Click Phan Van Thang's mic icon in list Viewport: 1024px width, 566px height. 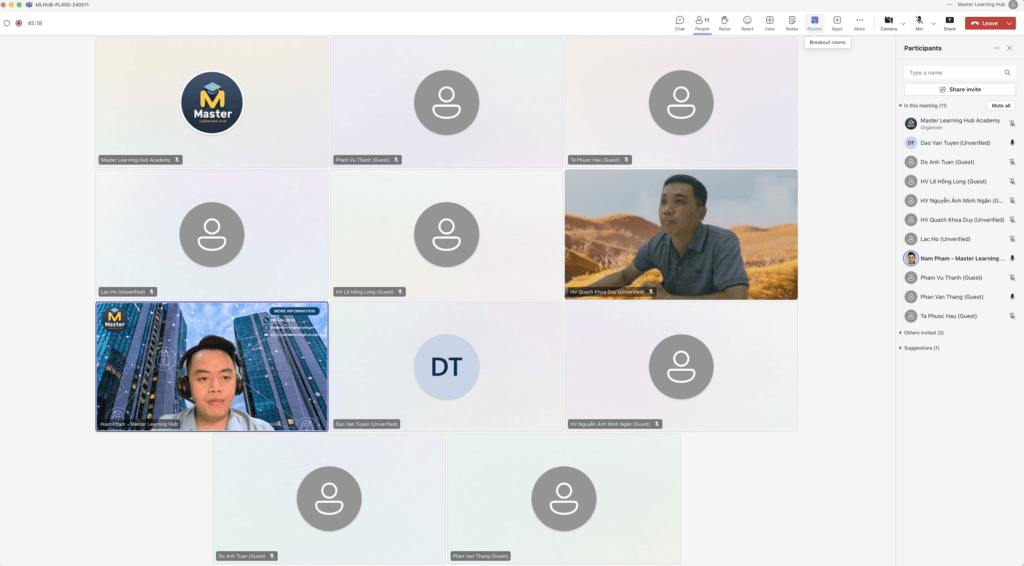click(1012, 297)
